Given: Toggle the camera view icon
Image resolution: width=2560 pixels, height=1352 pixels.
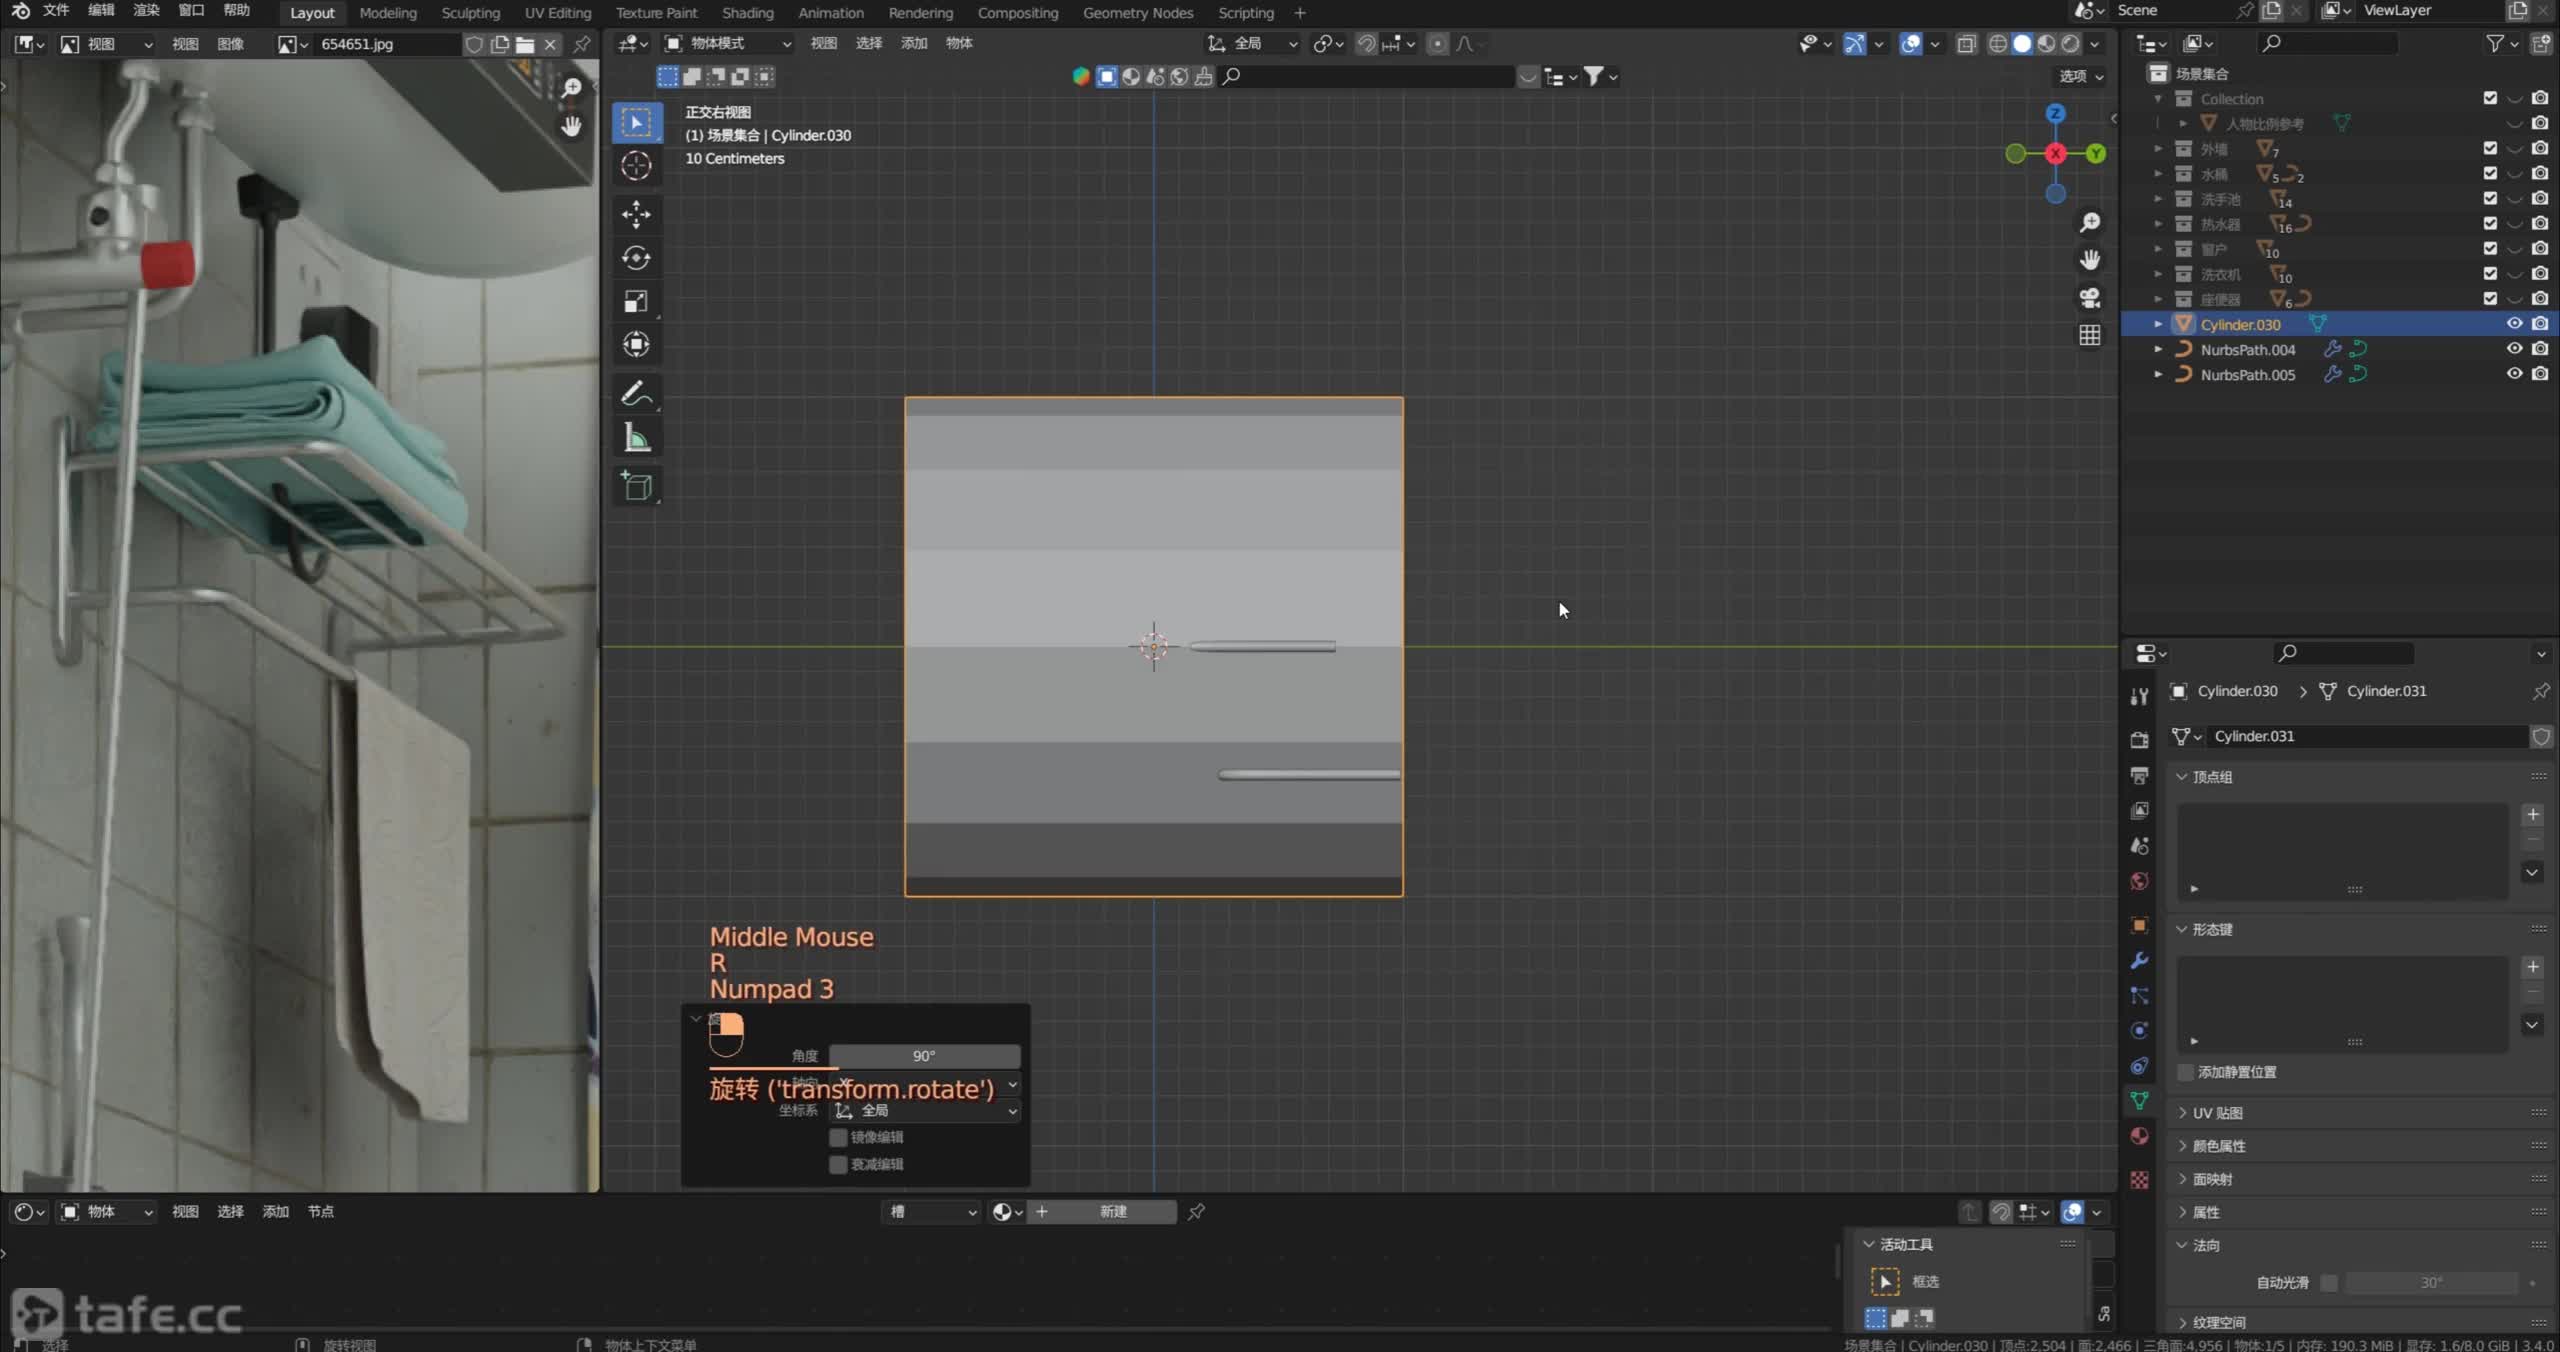Looking at the screenshot, I should (x=2090, y=298).
